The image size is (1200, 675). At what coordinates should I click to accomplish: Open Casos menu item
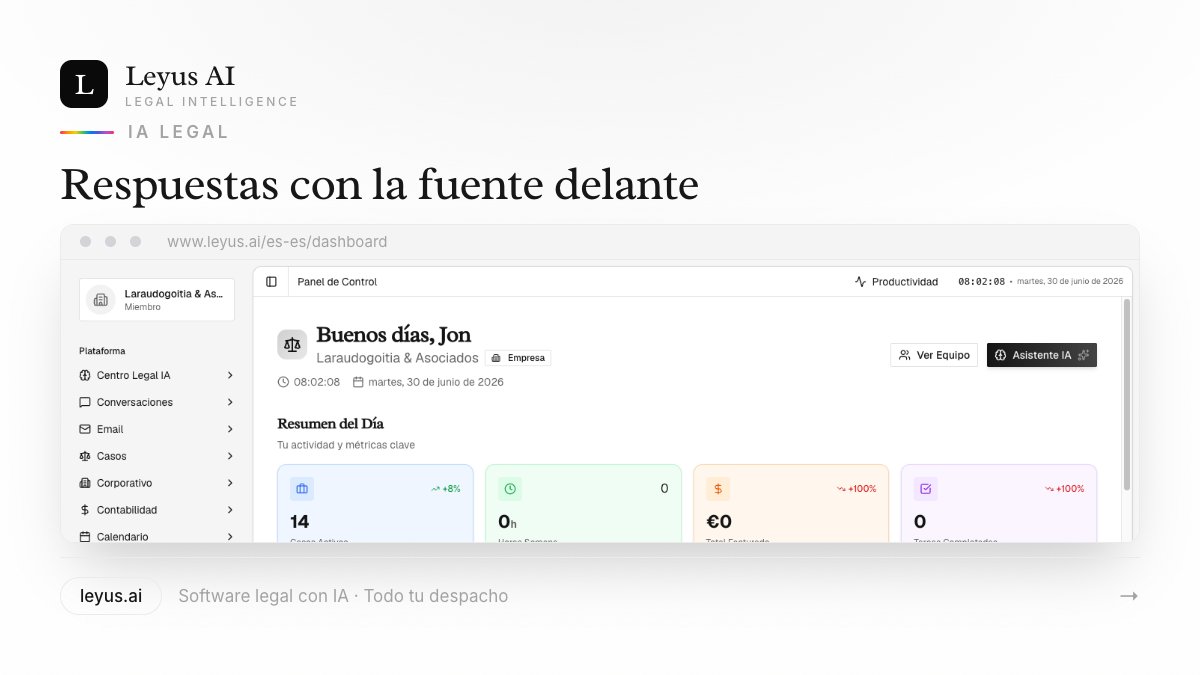[x=157, y=456]
